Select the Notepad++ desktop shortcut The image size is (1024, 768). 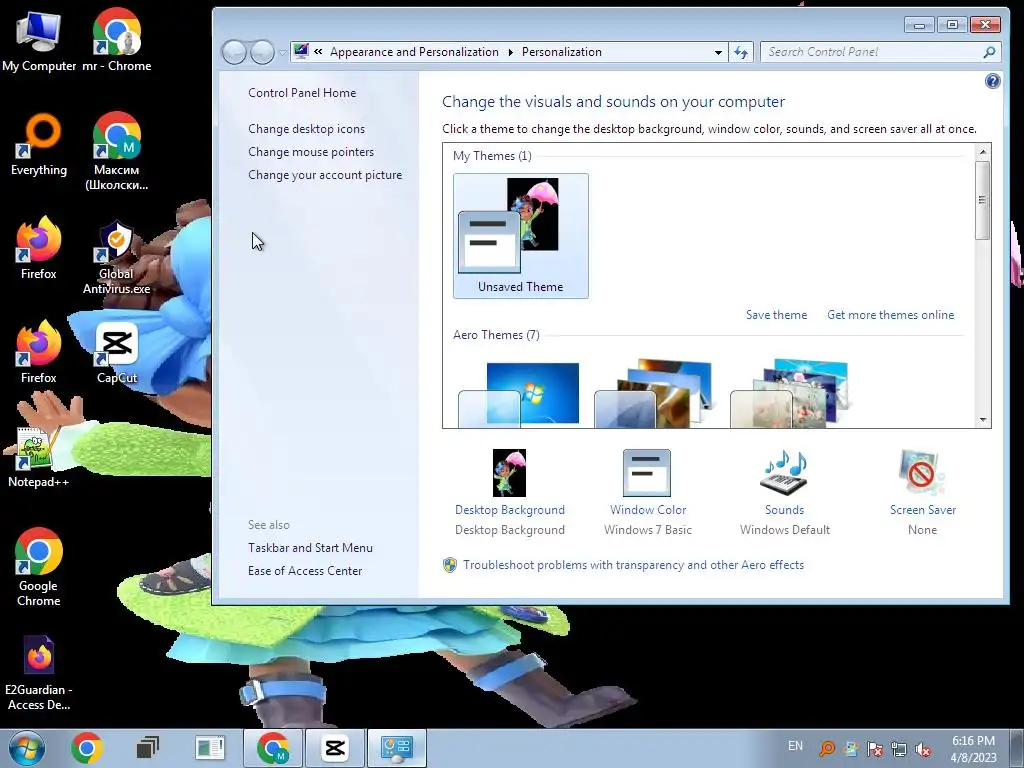39,456
